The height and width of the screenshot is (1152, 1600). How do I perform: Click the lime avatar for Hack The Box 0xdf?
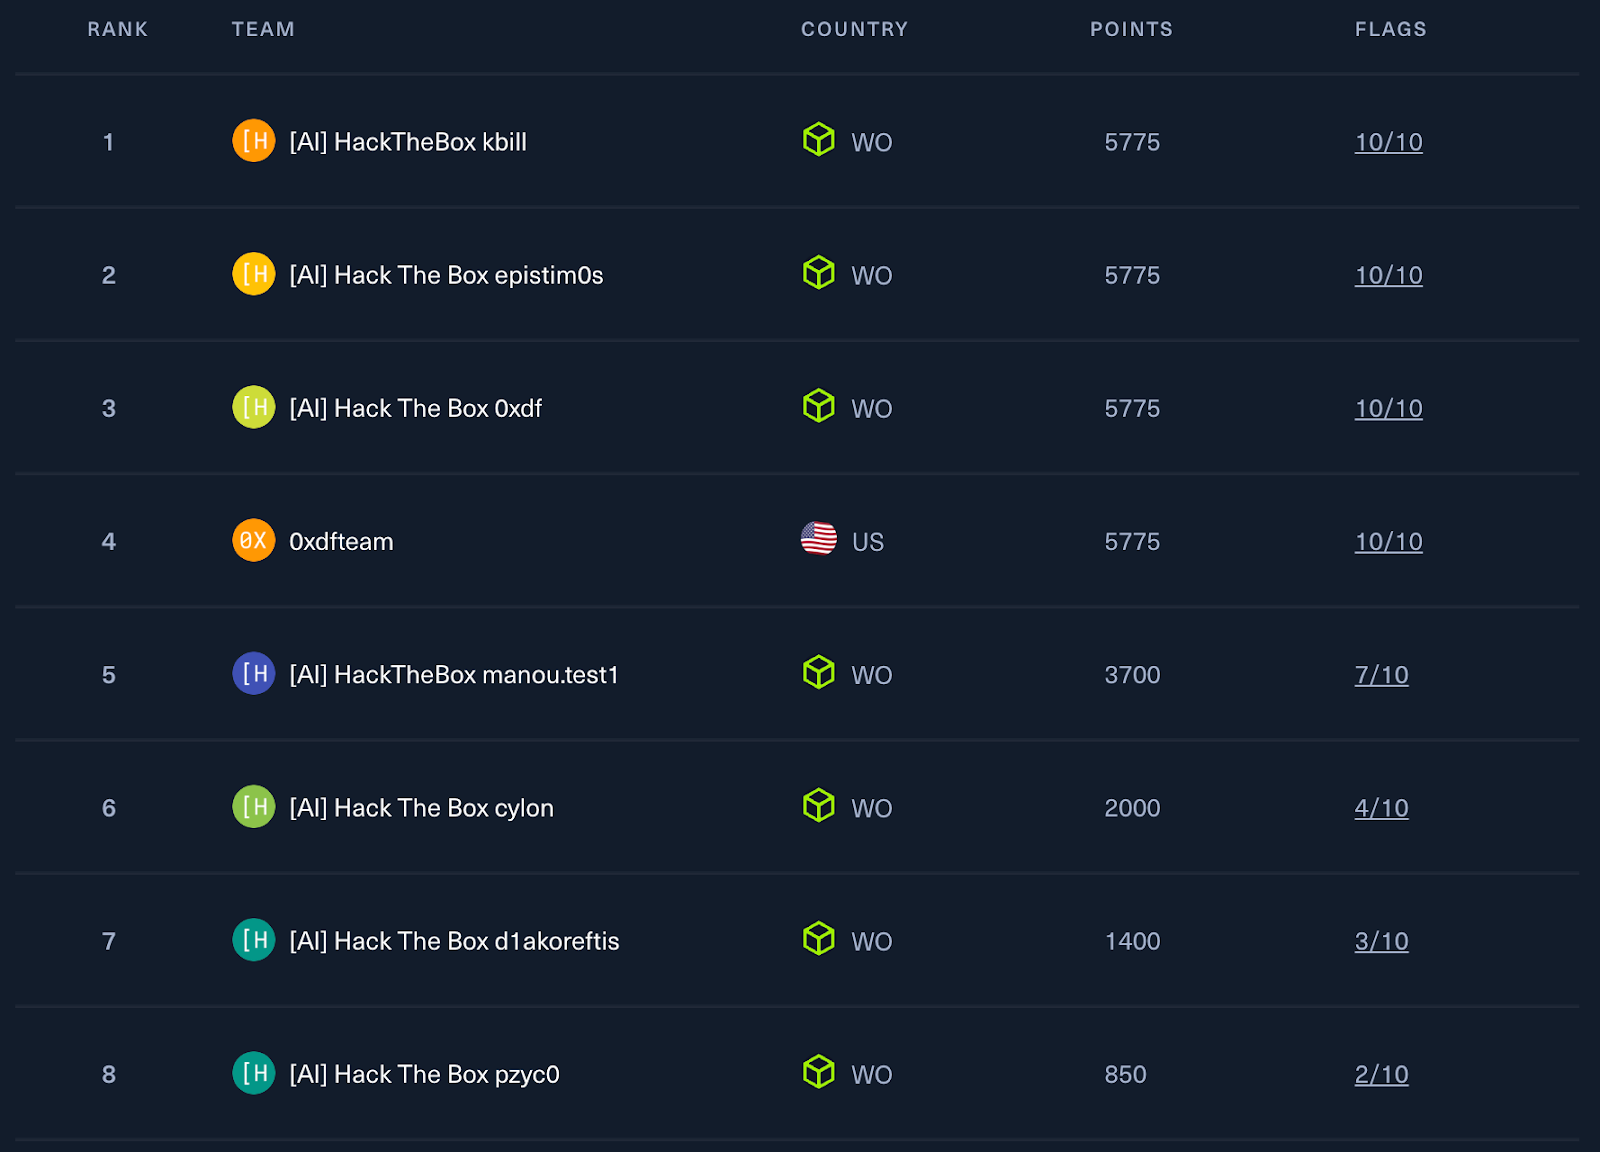click(x=254, y=407)
